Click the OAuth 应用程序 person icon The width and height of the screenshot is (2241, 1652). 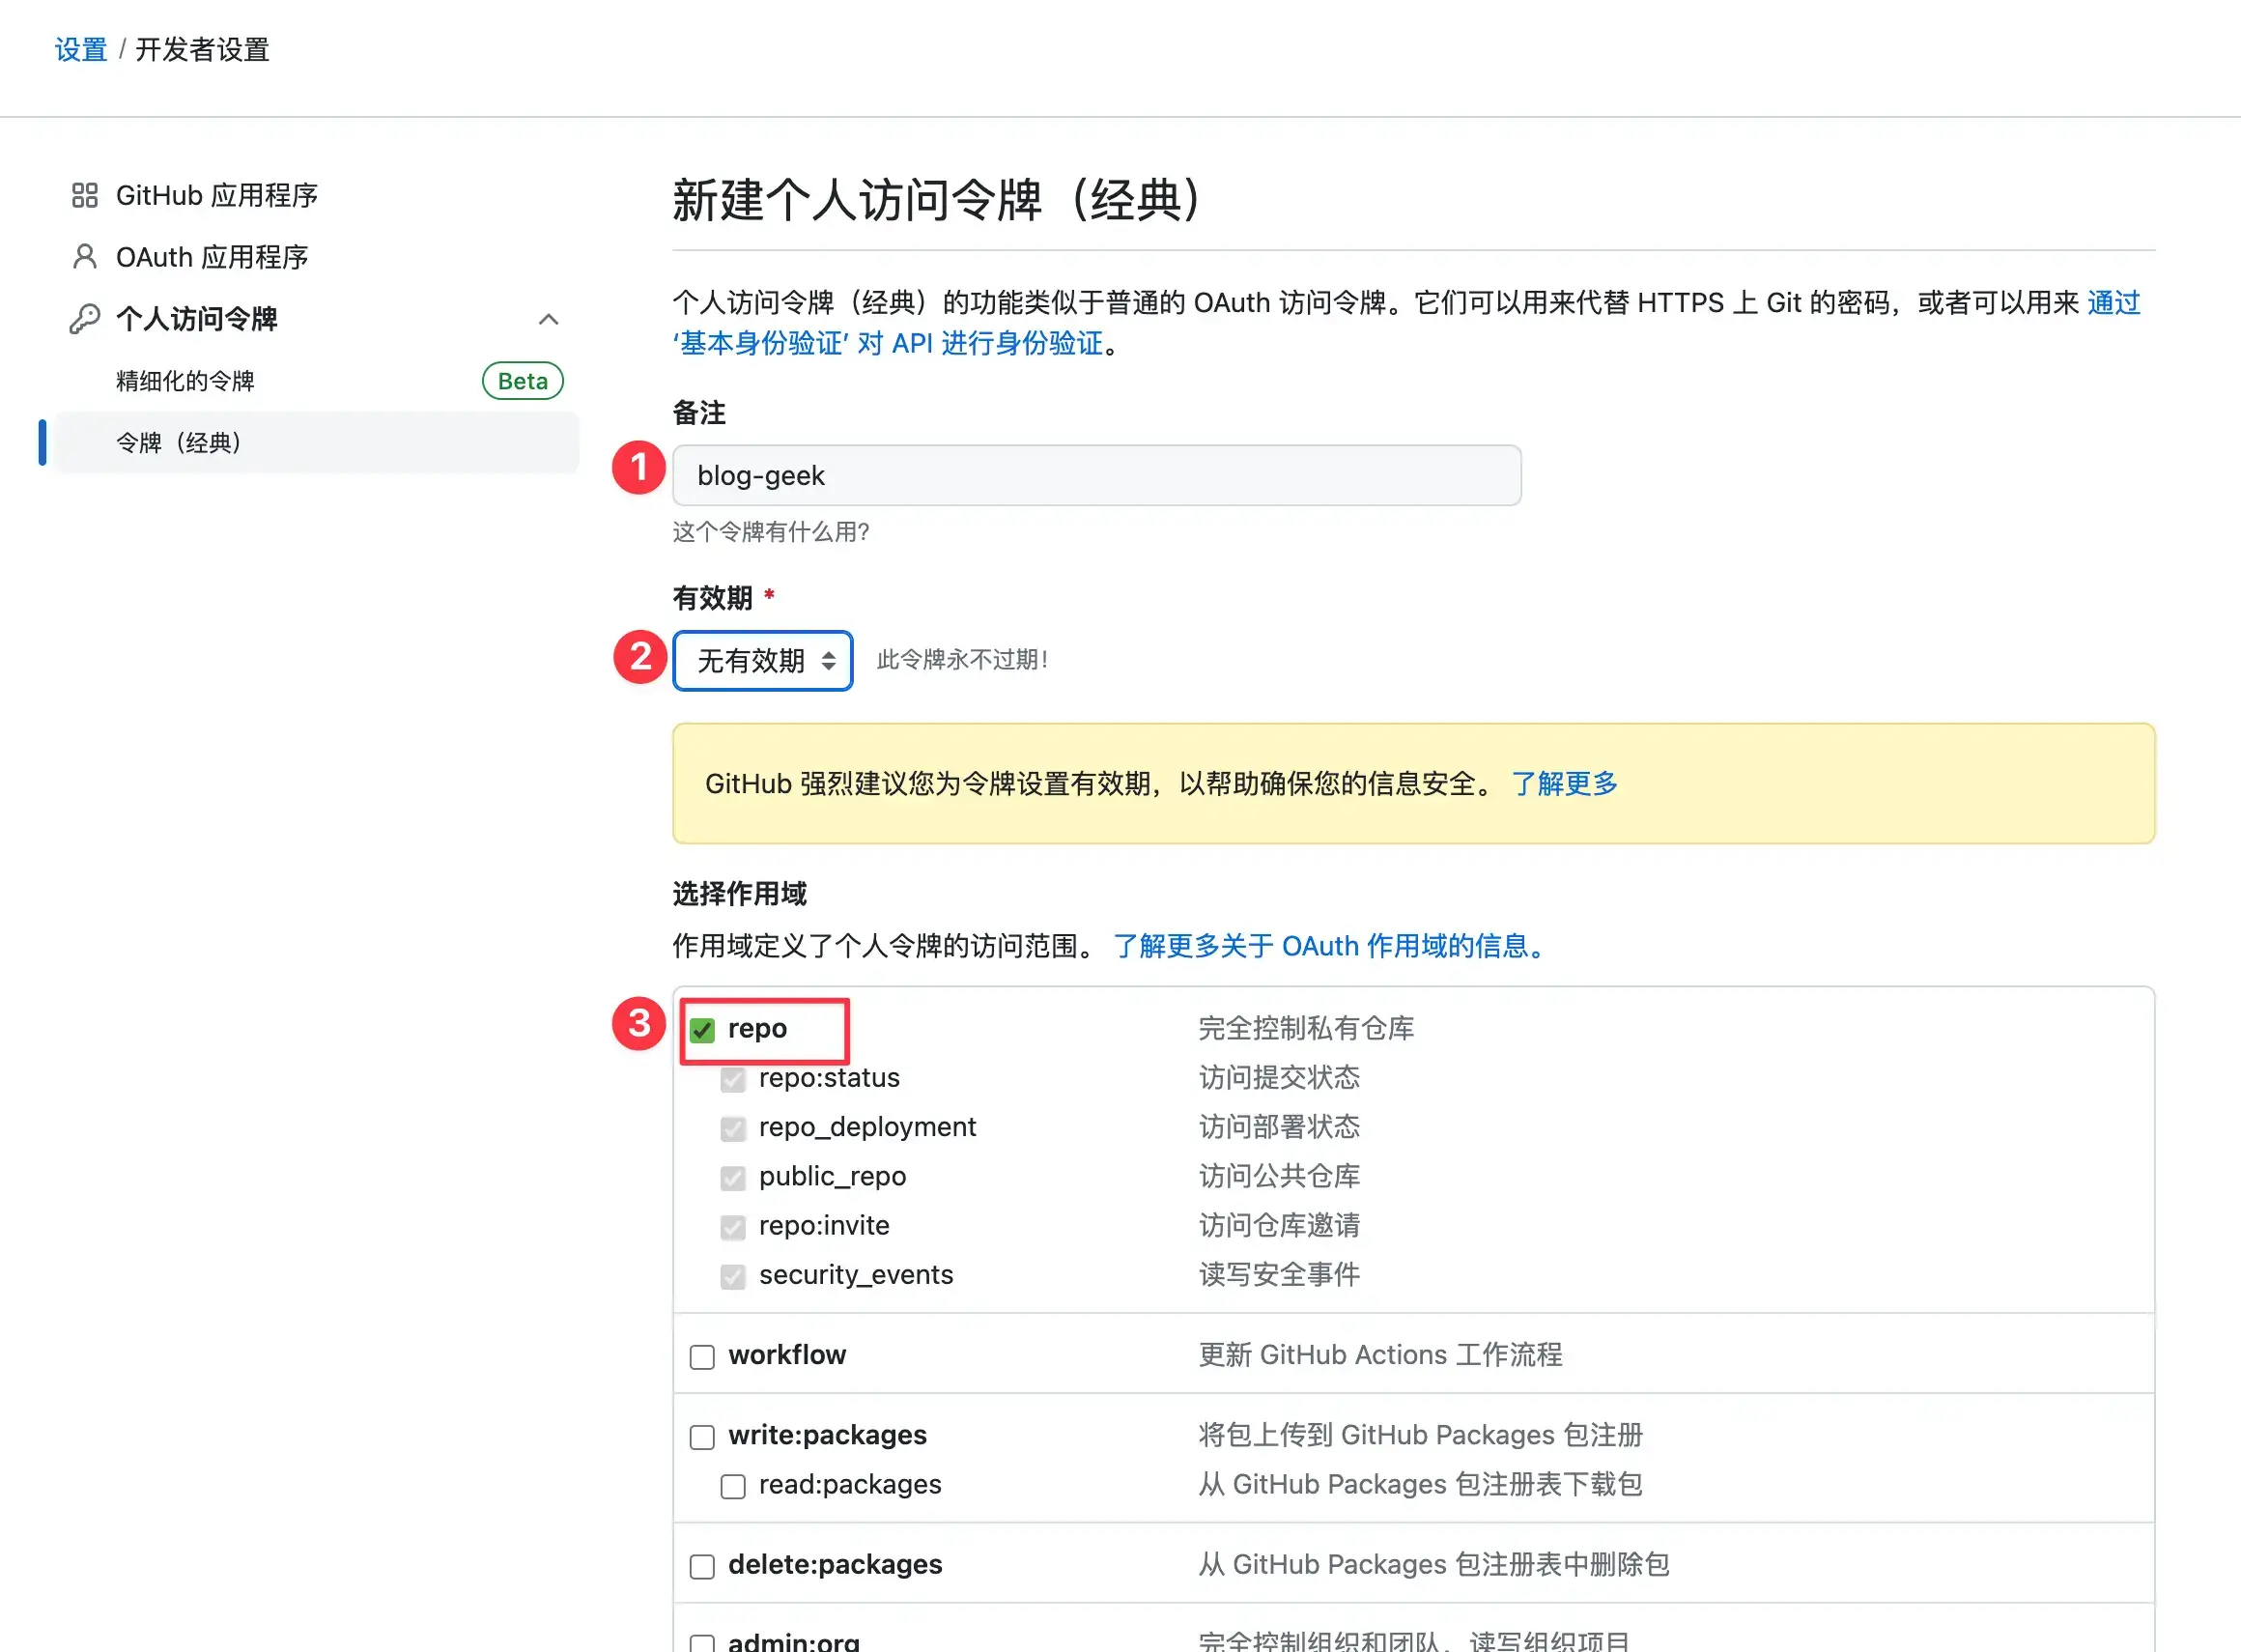85,257
